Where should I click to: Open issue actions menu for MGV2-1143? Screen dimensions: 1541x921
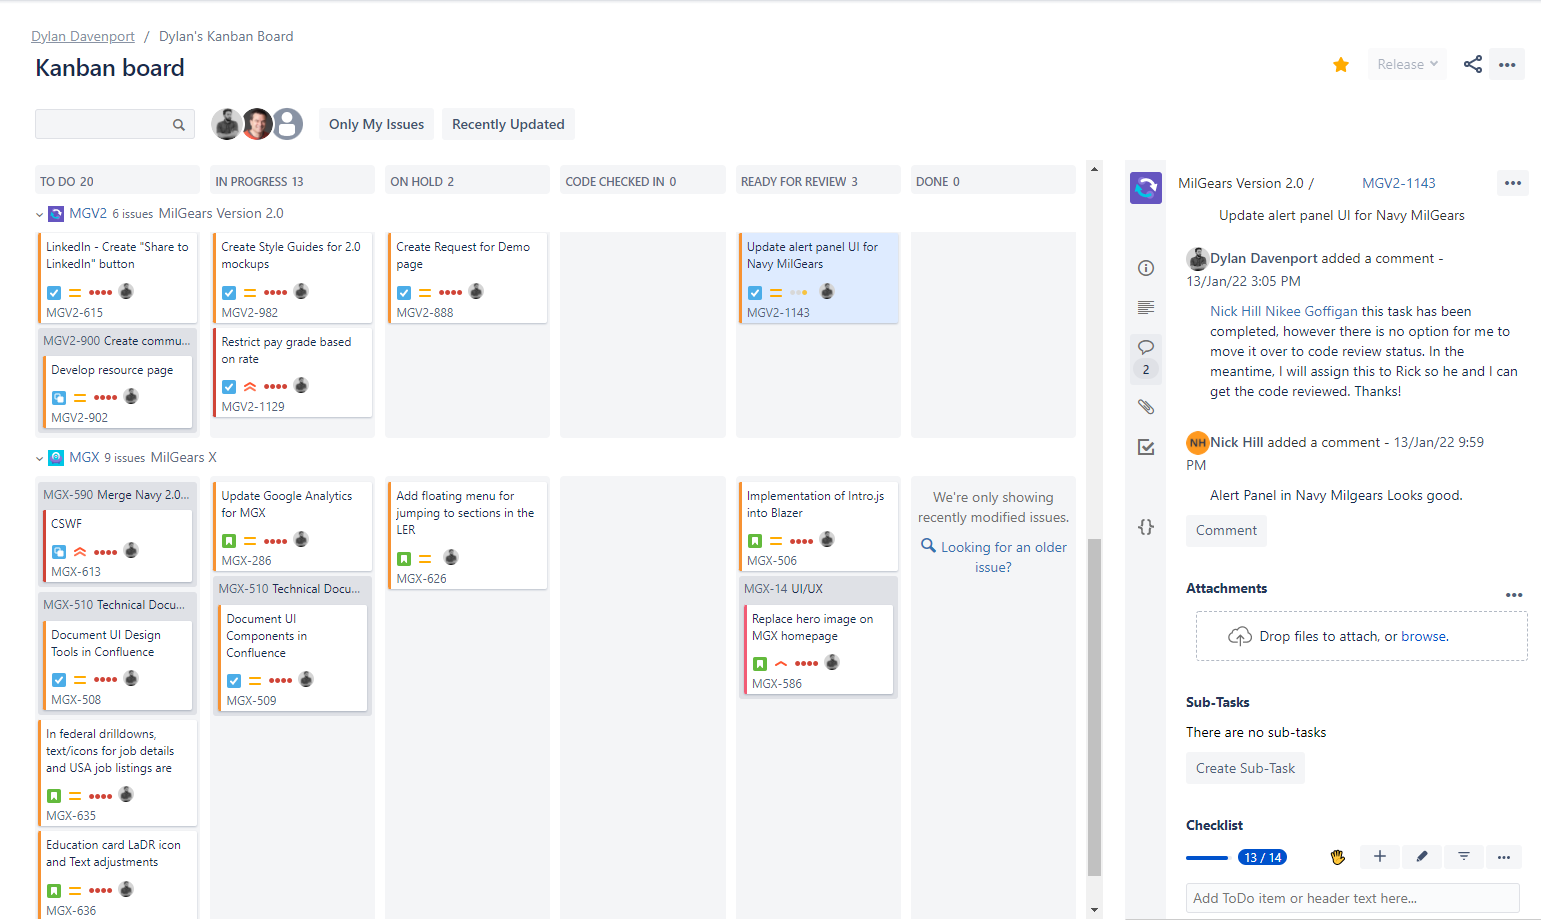click(1513, 183)
